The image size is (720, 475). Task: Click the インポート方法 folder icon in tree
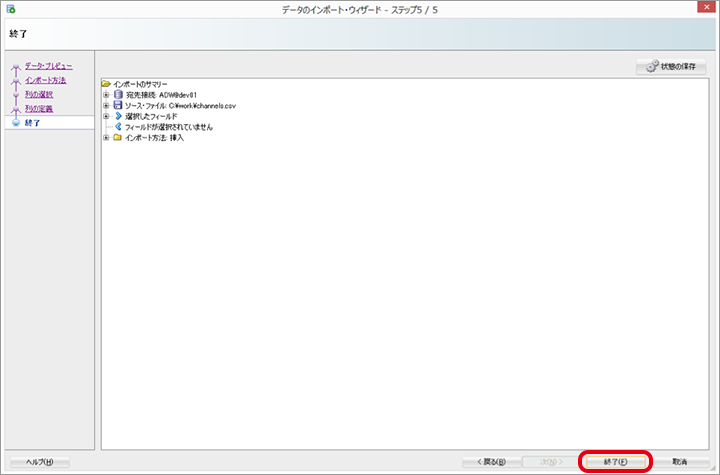tap(118, 138)
